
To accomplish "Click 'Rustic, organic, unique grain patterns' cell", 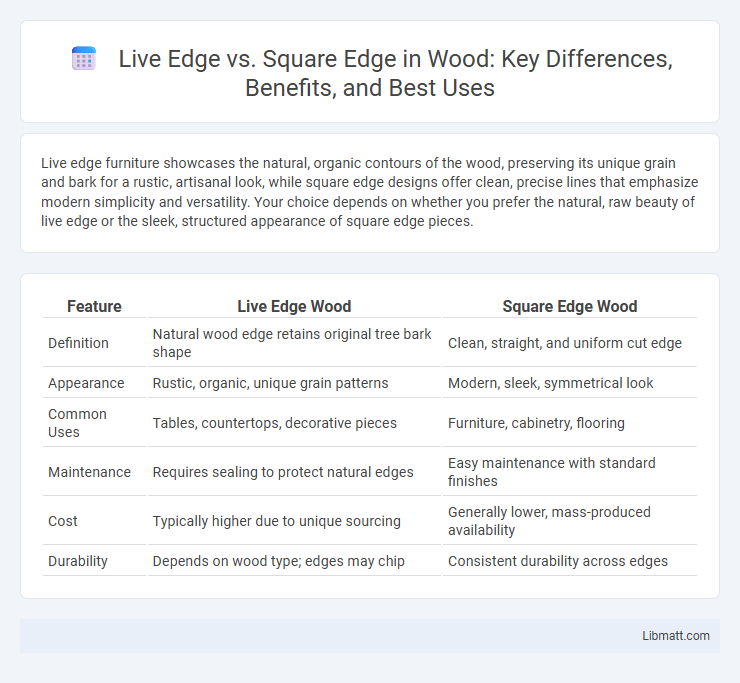I will click(x=270, y=383).
